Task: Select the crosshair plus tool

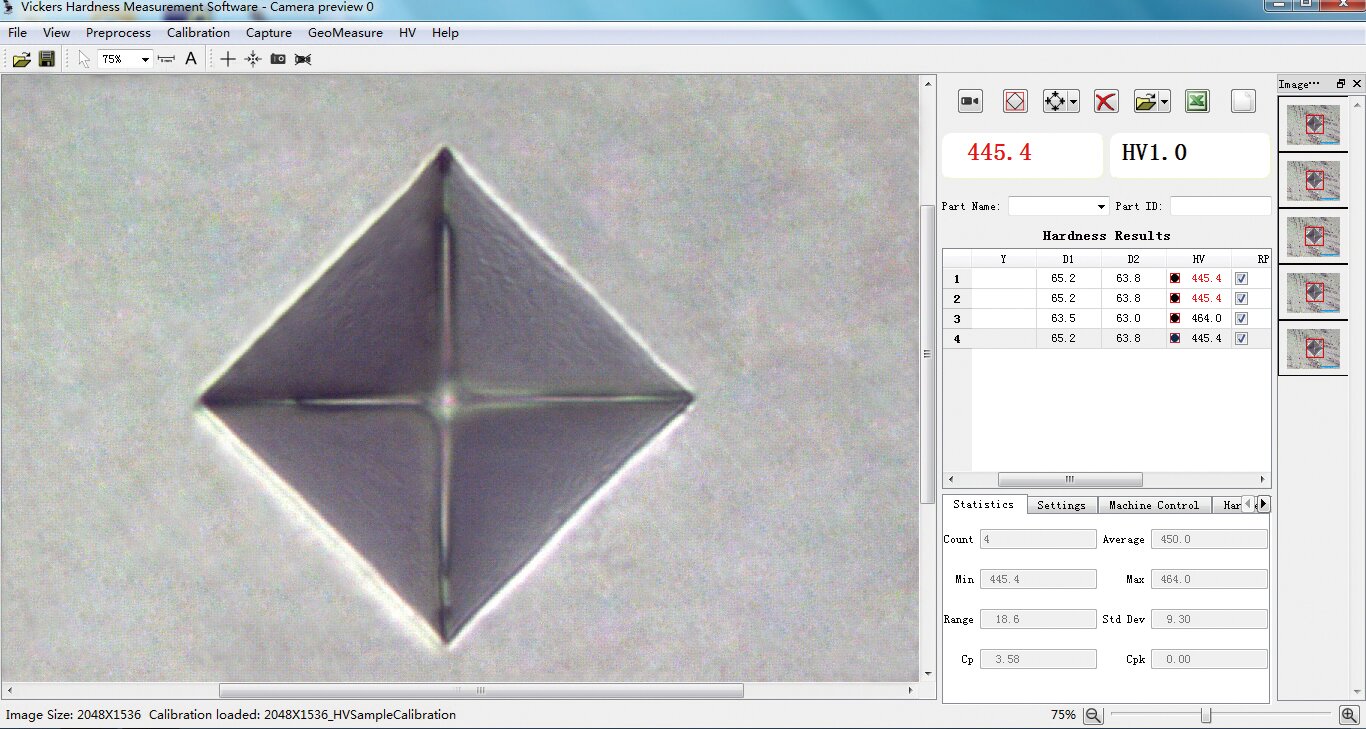Action: [x=228, y=59]
